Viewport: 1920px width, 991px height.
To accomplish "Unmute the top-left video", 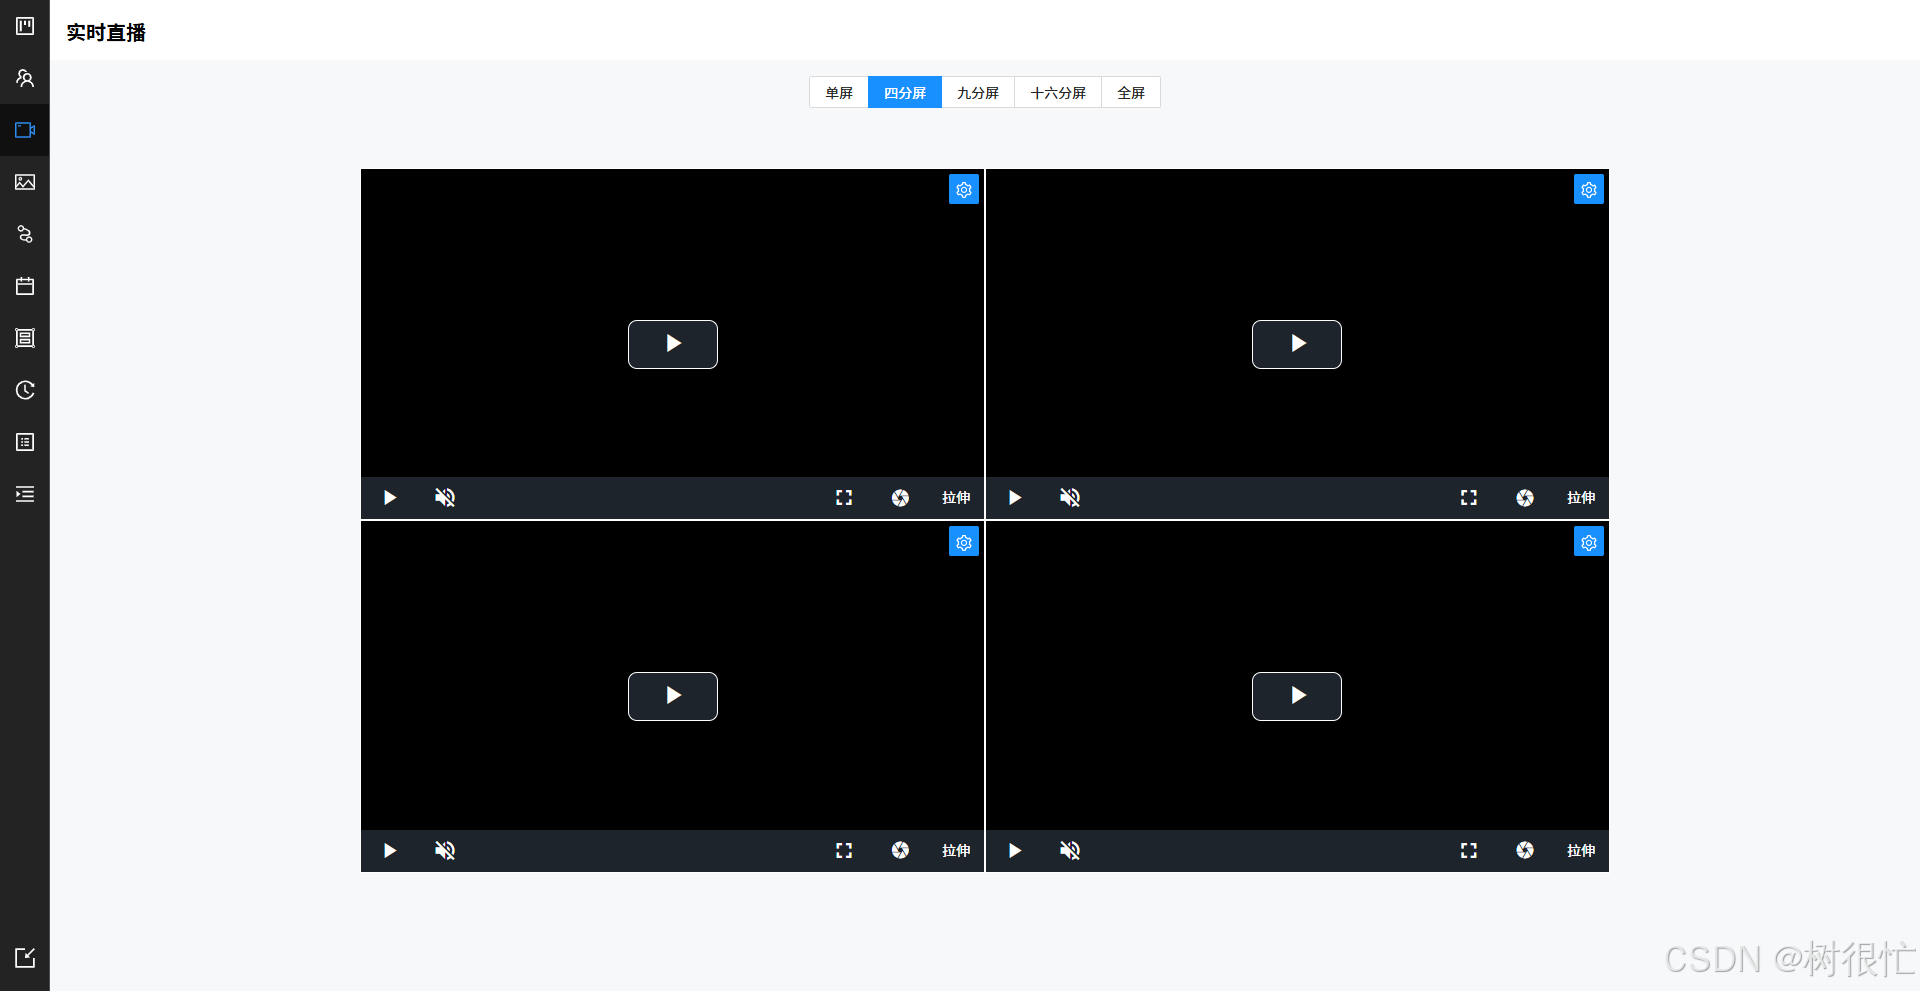I will 445,498.
